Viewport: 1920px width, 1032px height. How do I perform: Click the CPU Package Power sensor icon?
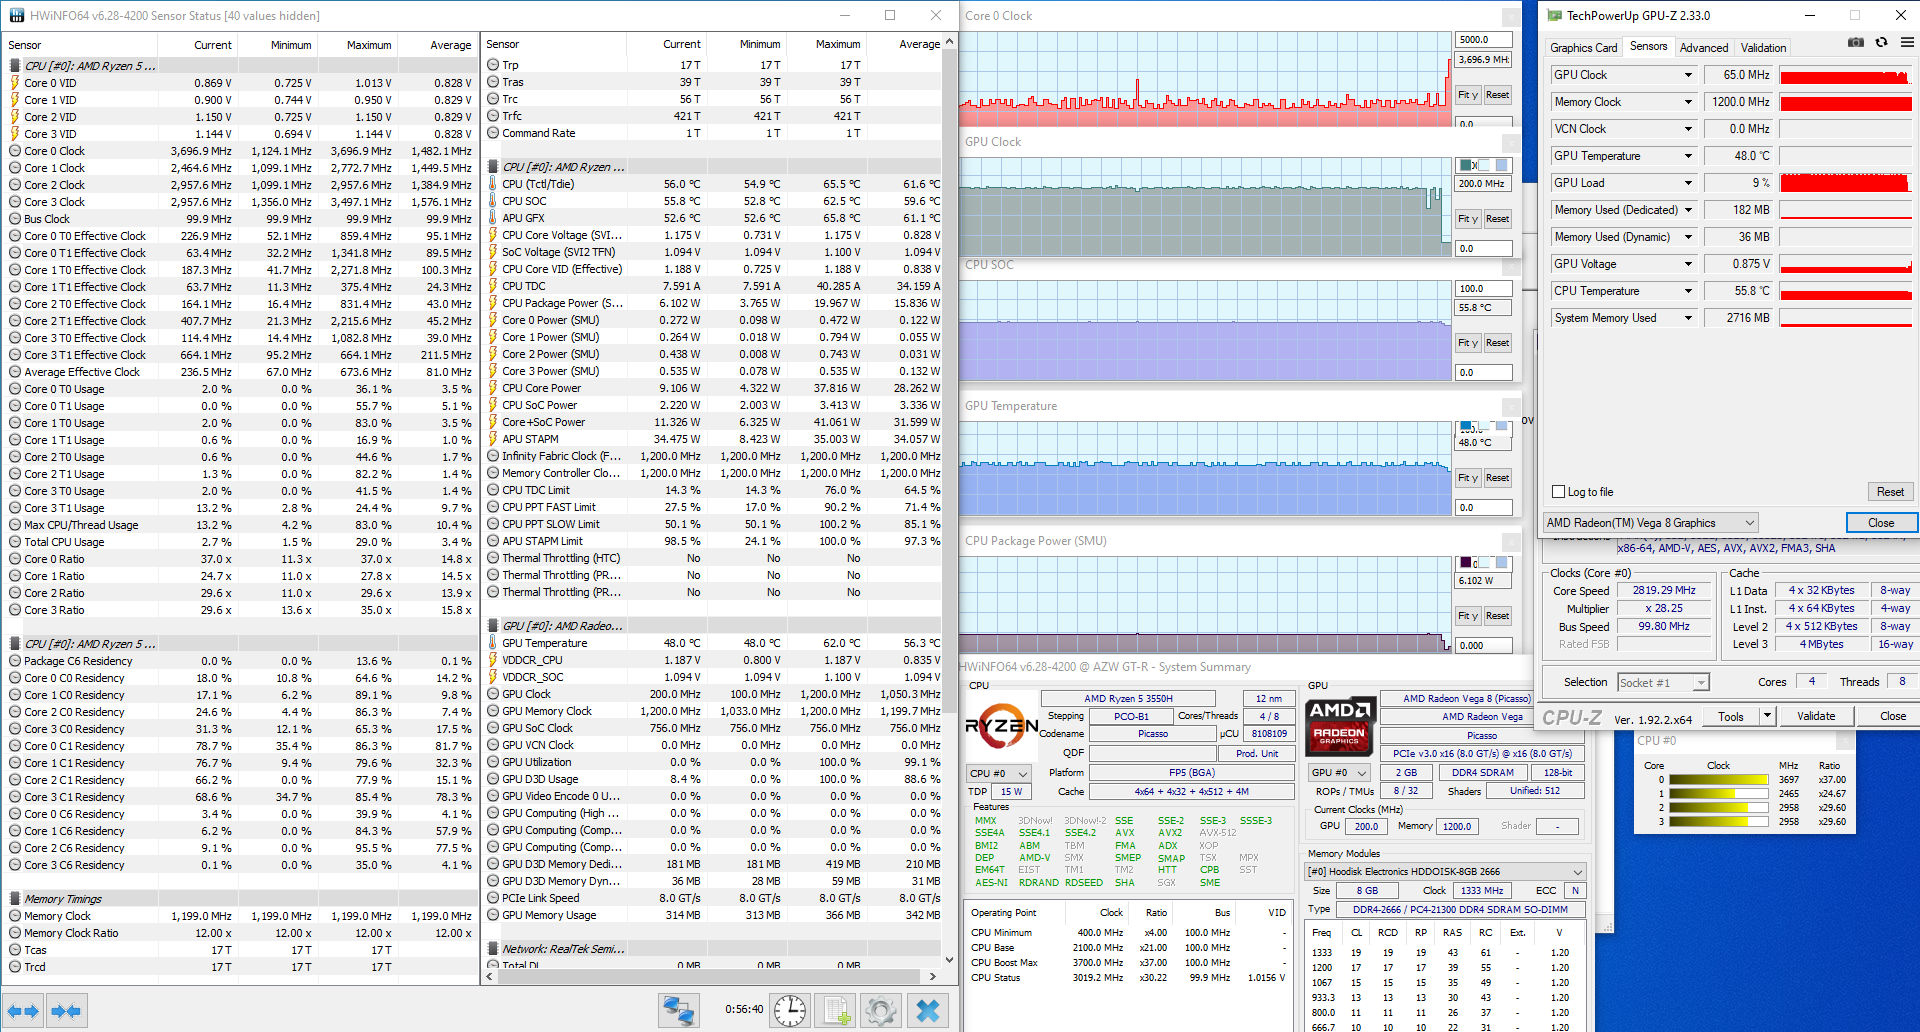(x=493, y=303)
